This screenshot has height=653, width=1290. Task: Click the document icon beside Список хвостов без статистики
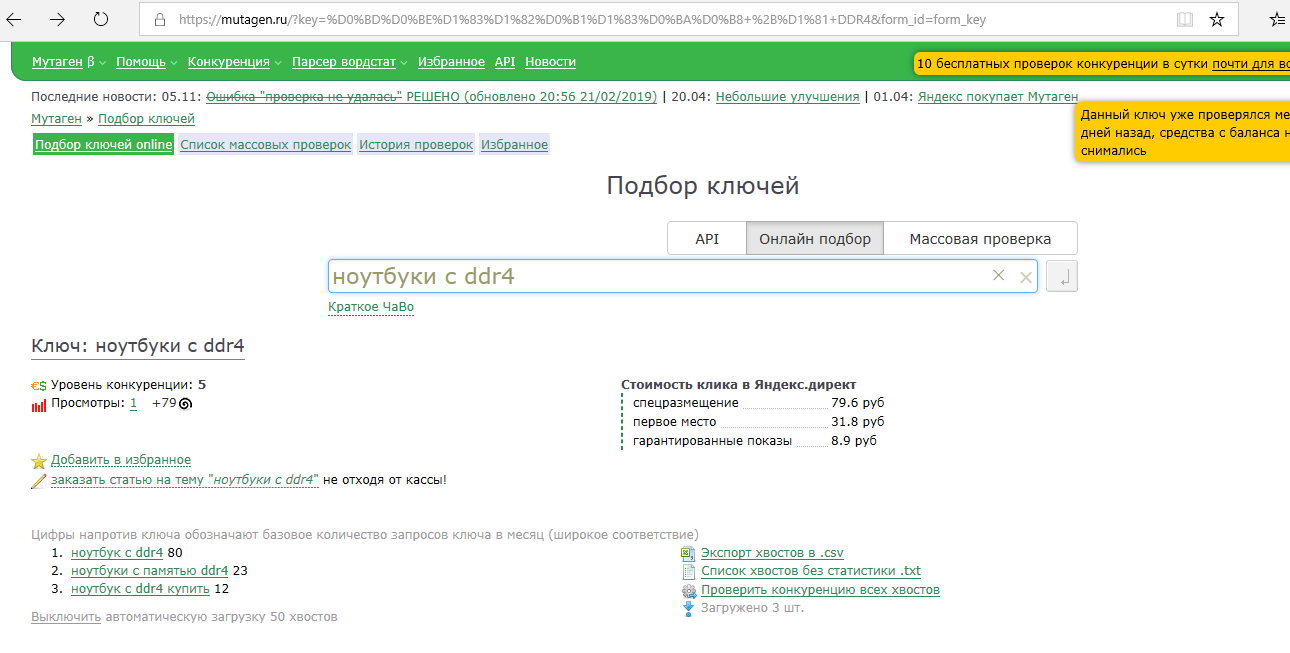tap(688, 572)
